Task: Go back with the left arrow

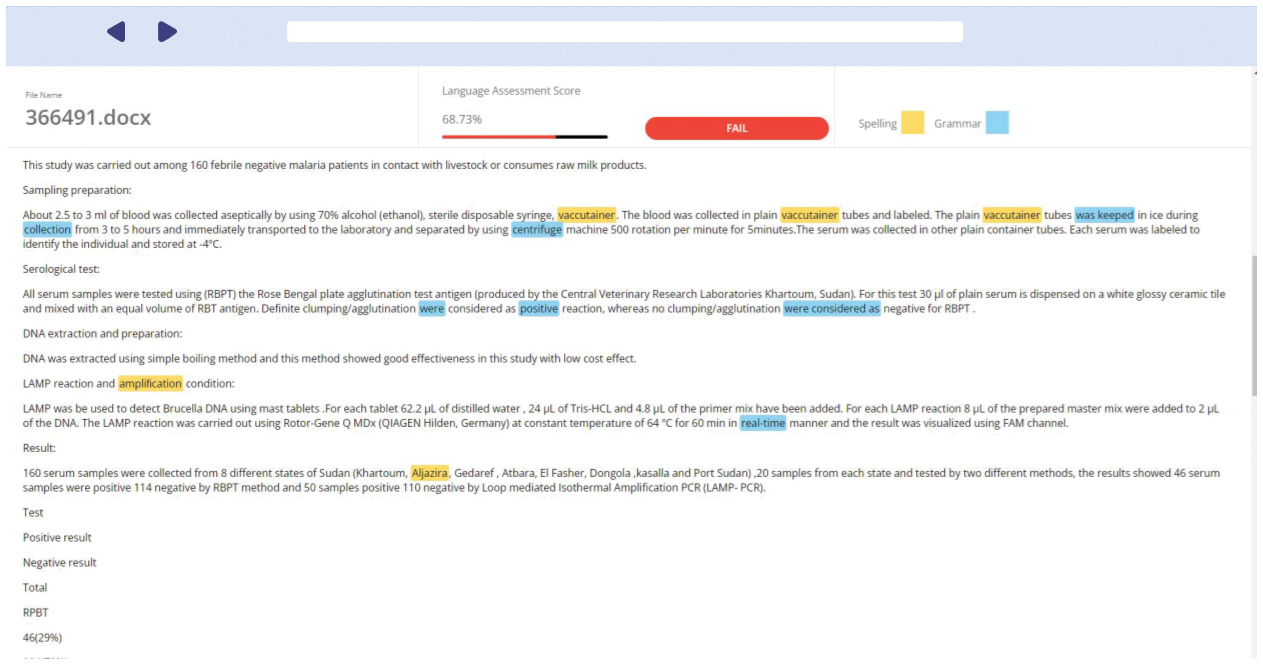Action: (x=116, y=32)
